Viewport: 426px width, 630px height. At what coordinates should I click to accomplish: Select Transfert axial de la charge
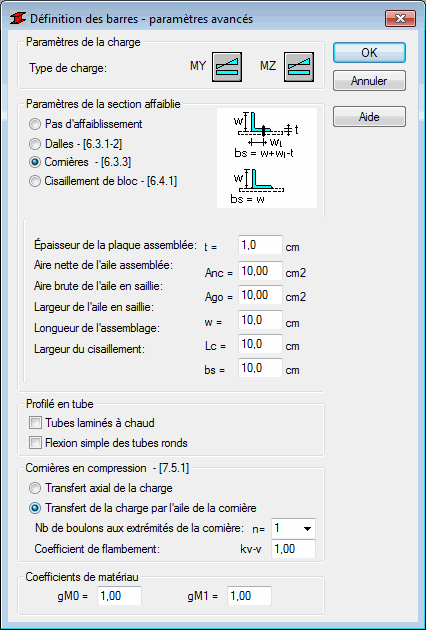point(101,488)
